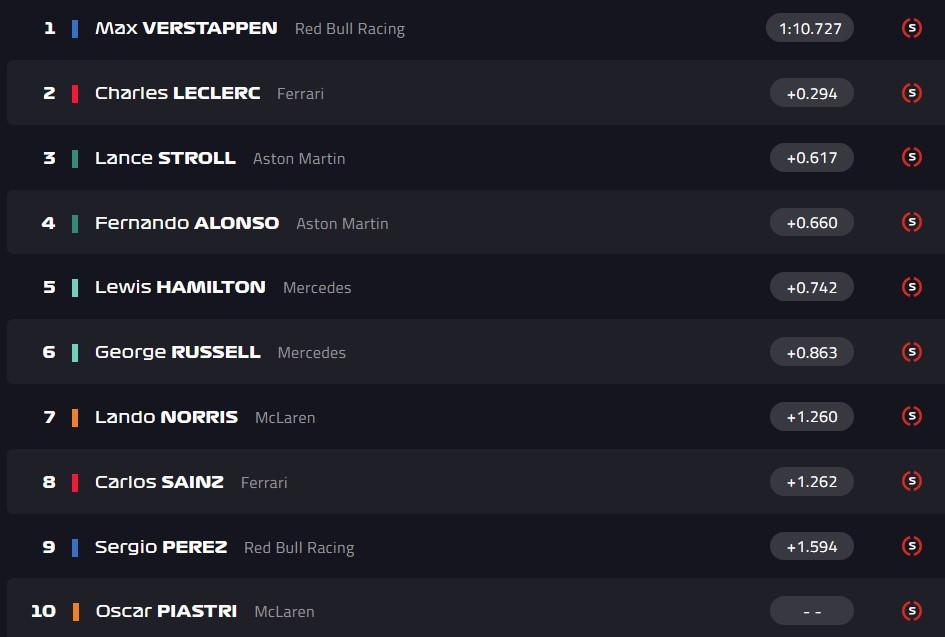Click Piastri's tyre compound icon
Image resolution: width=945 pixels, height=637 pixels.
[x=911, y=610]
